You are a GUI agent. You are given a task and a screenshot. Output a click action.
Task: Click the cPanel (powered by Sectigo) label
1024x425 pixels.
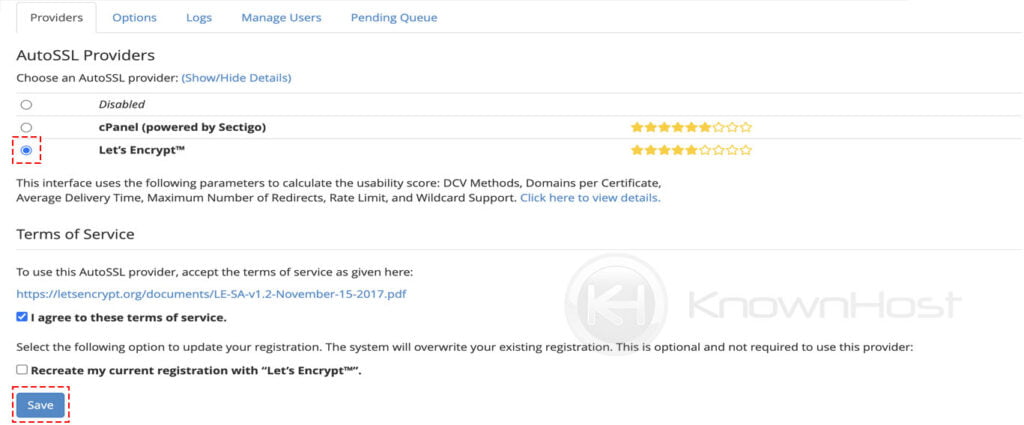click(x=182, y=127)
